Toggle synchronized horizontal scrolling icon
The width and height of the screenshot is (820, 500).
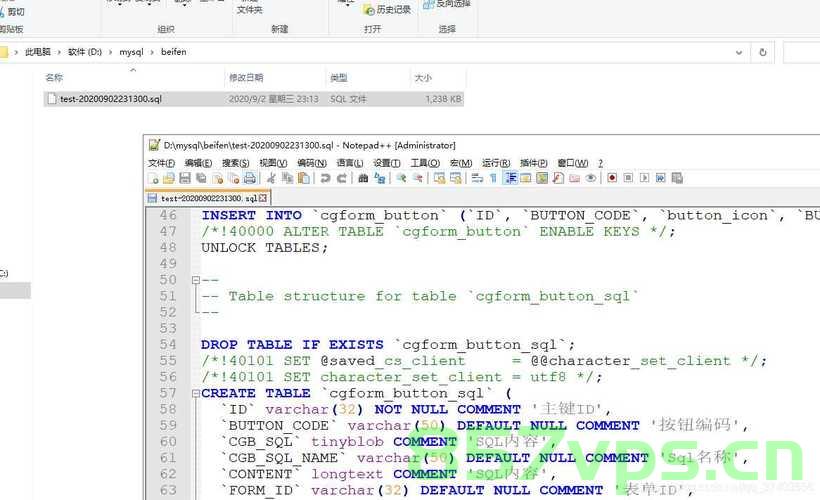click(x=455, y=178)
